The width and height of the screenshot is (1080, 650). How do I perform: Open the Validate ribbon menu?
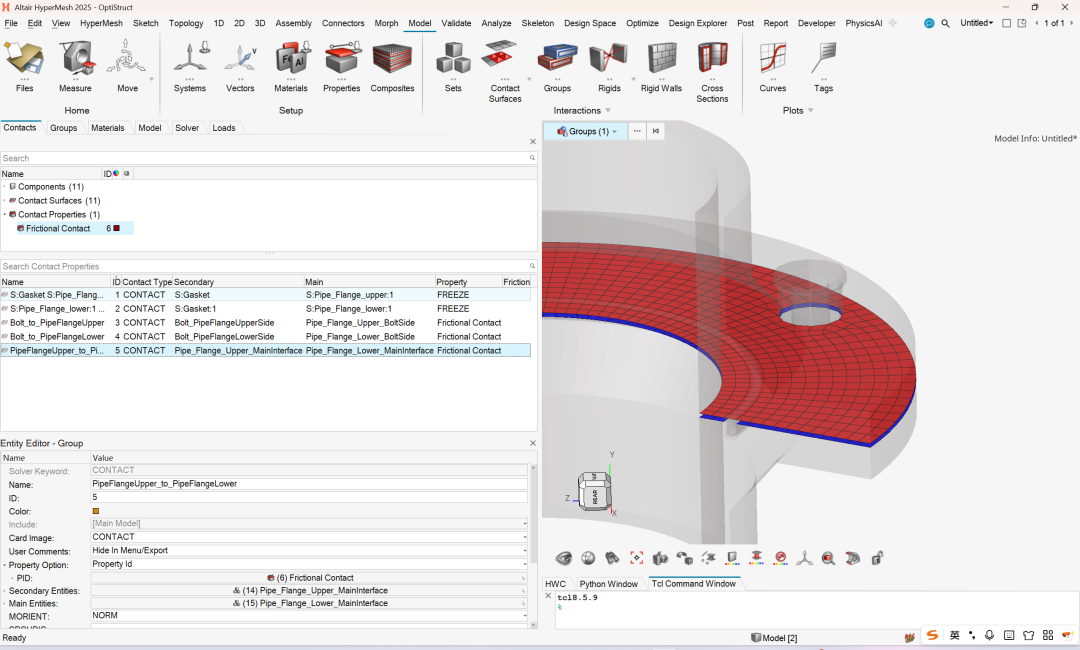click(456, 23)
